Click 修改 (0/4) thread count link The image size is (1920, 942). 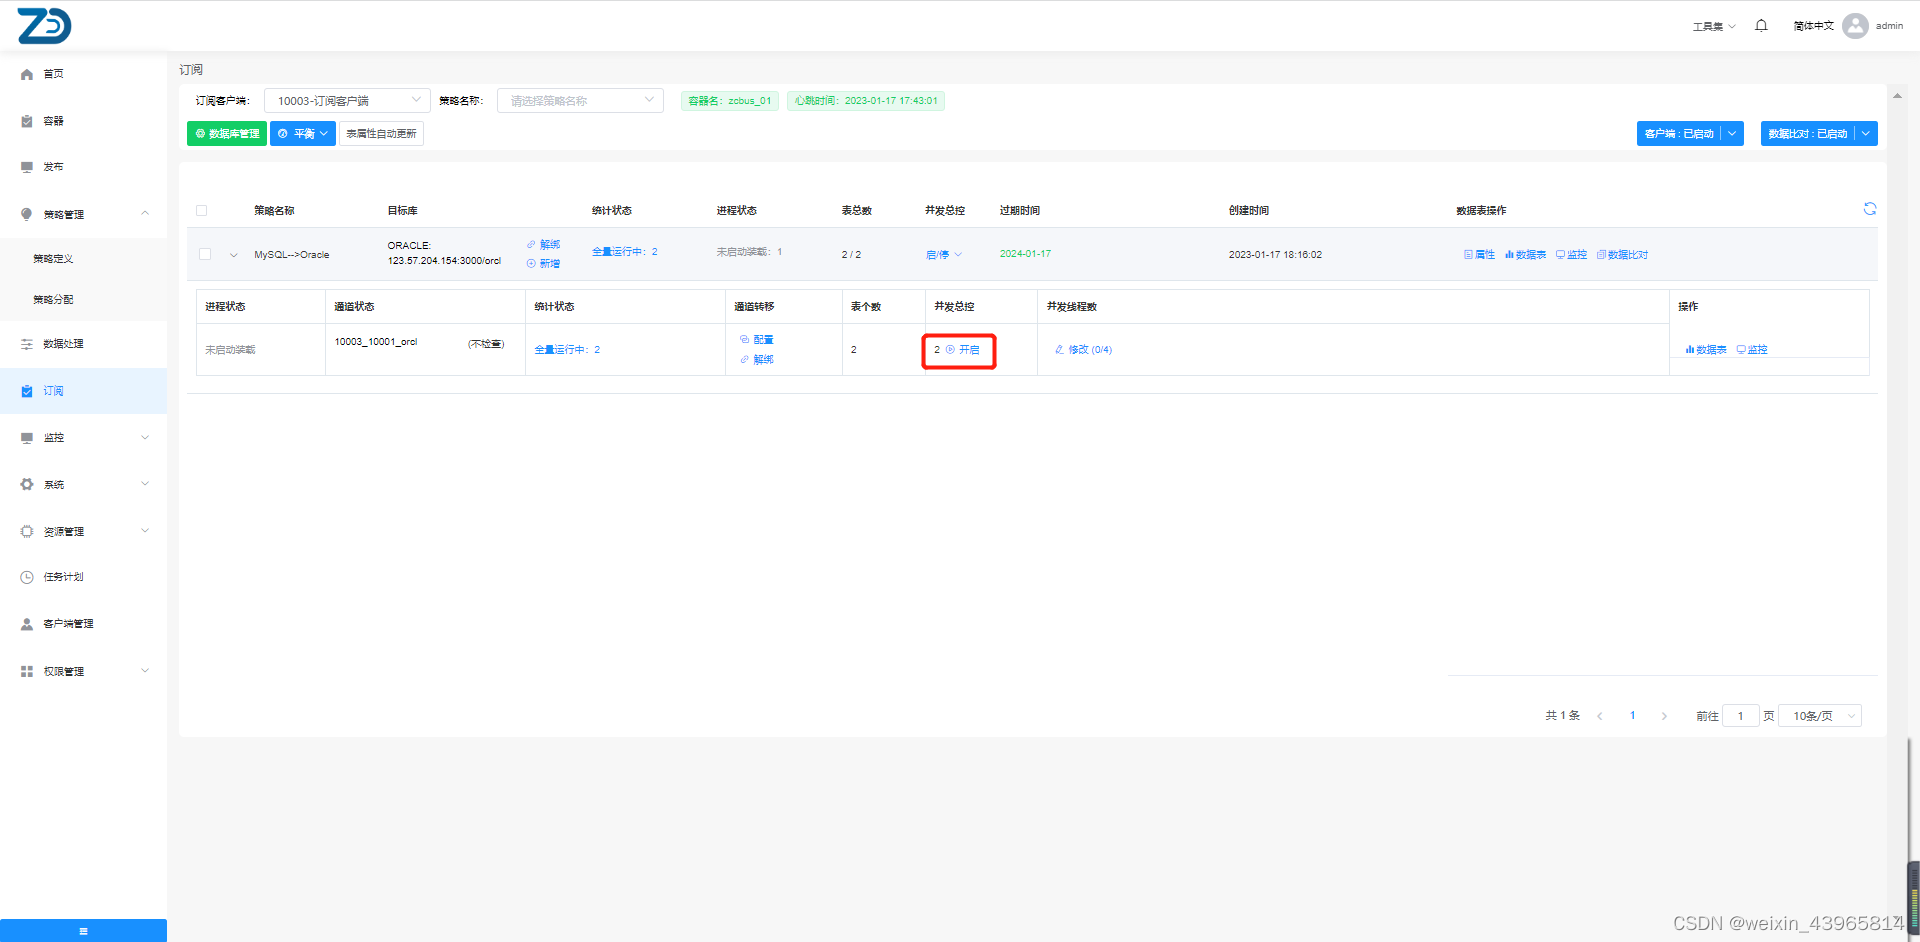(x=1084, y=350)
